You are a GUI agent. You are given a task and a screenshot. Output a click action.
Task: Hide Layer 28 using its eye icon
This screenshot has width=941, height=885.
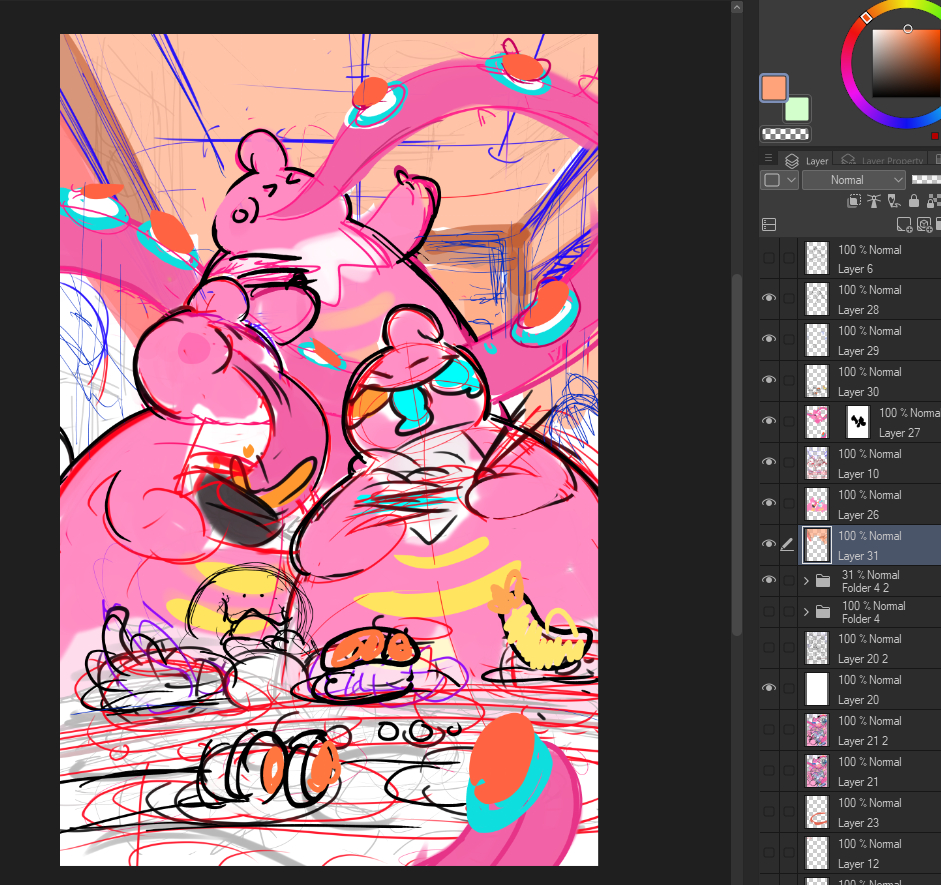769,298
